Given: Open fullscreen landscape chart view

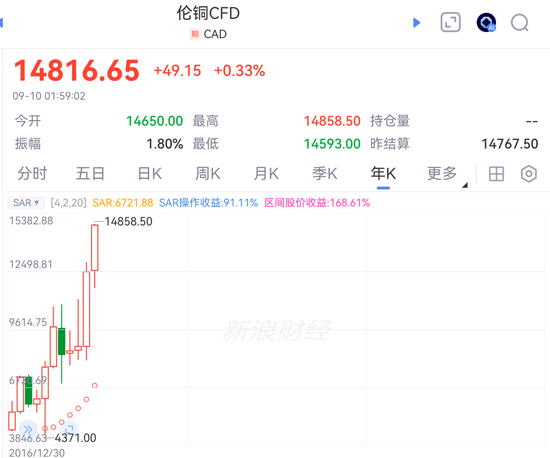Looking at the screenshot, I should pyautogui.click(x=450, y=22).
